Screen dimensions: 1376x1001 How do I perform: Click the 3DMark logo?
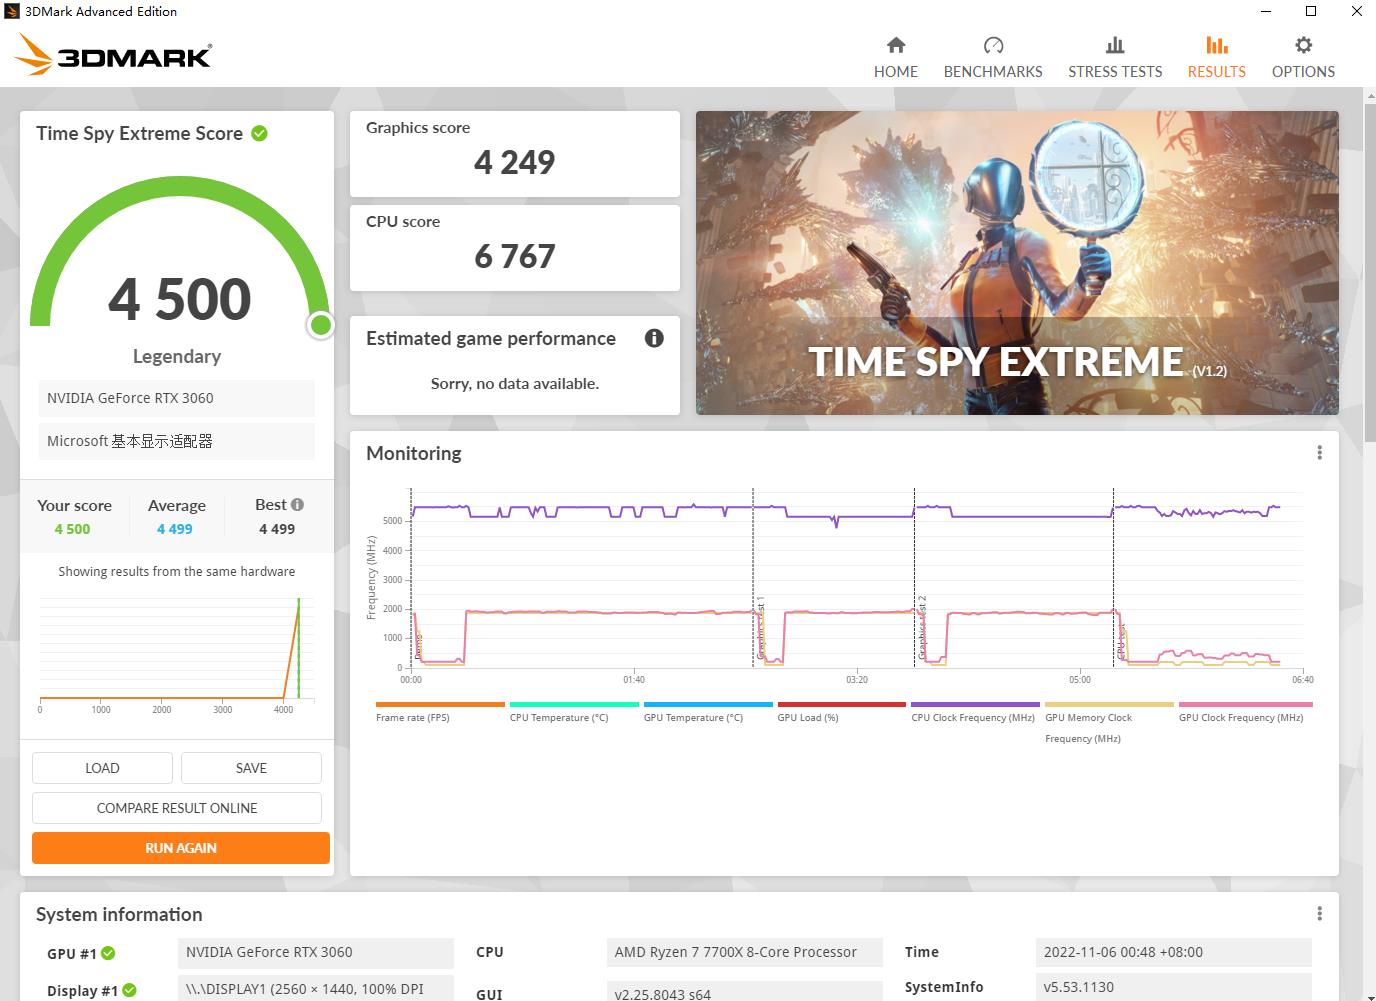[113, 56]
